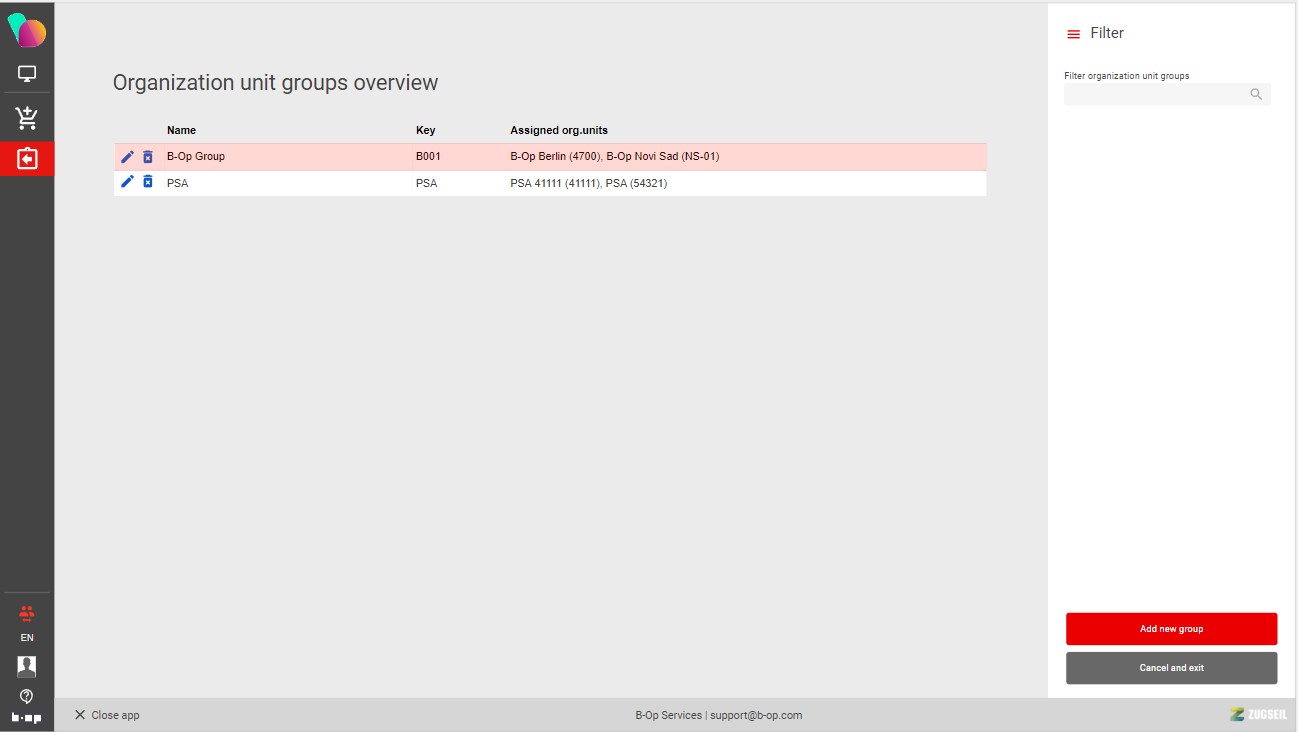Open the monitor dashboard icon in sidebar

pyautogui.click(x=27, y=74)
